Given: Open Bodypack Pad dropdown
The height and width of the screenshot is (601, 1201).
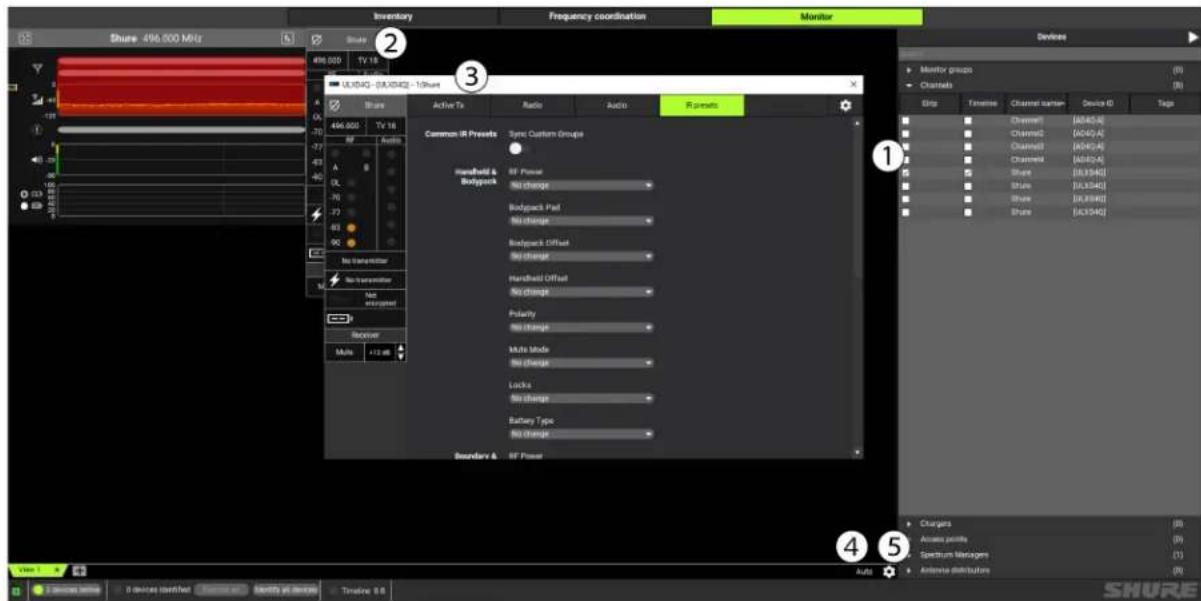Looking at the screenshot, I should pos(581,220).
